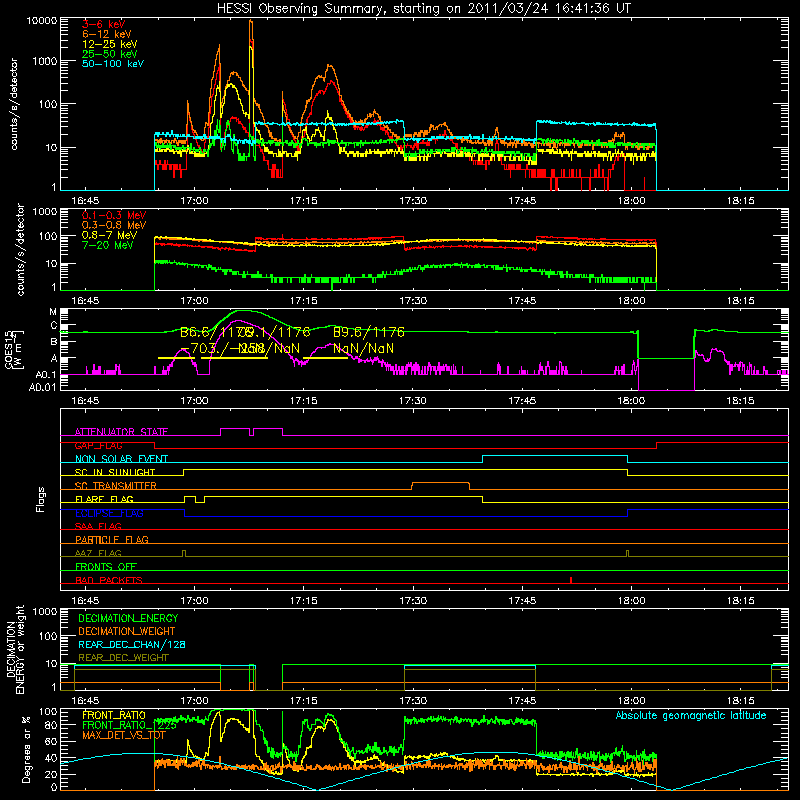
Task: Click the HESSI Observing Summary title text
Action: [x=423, y=8]
